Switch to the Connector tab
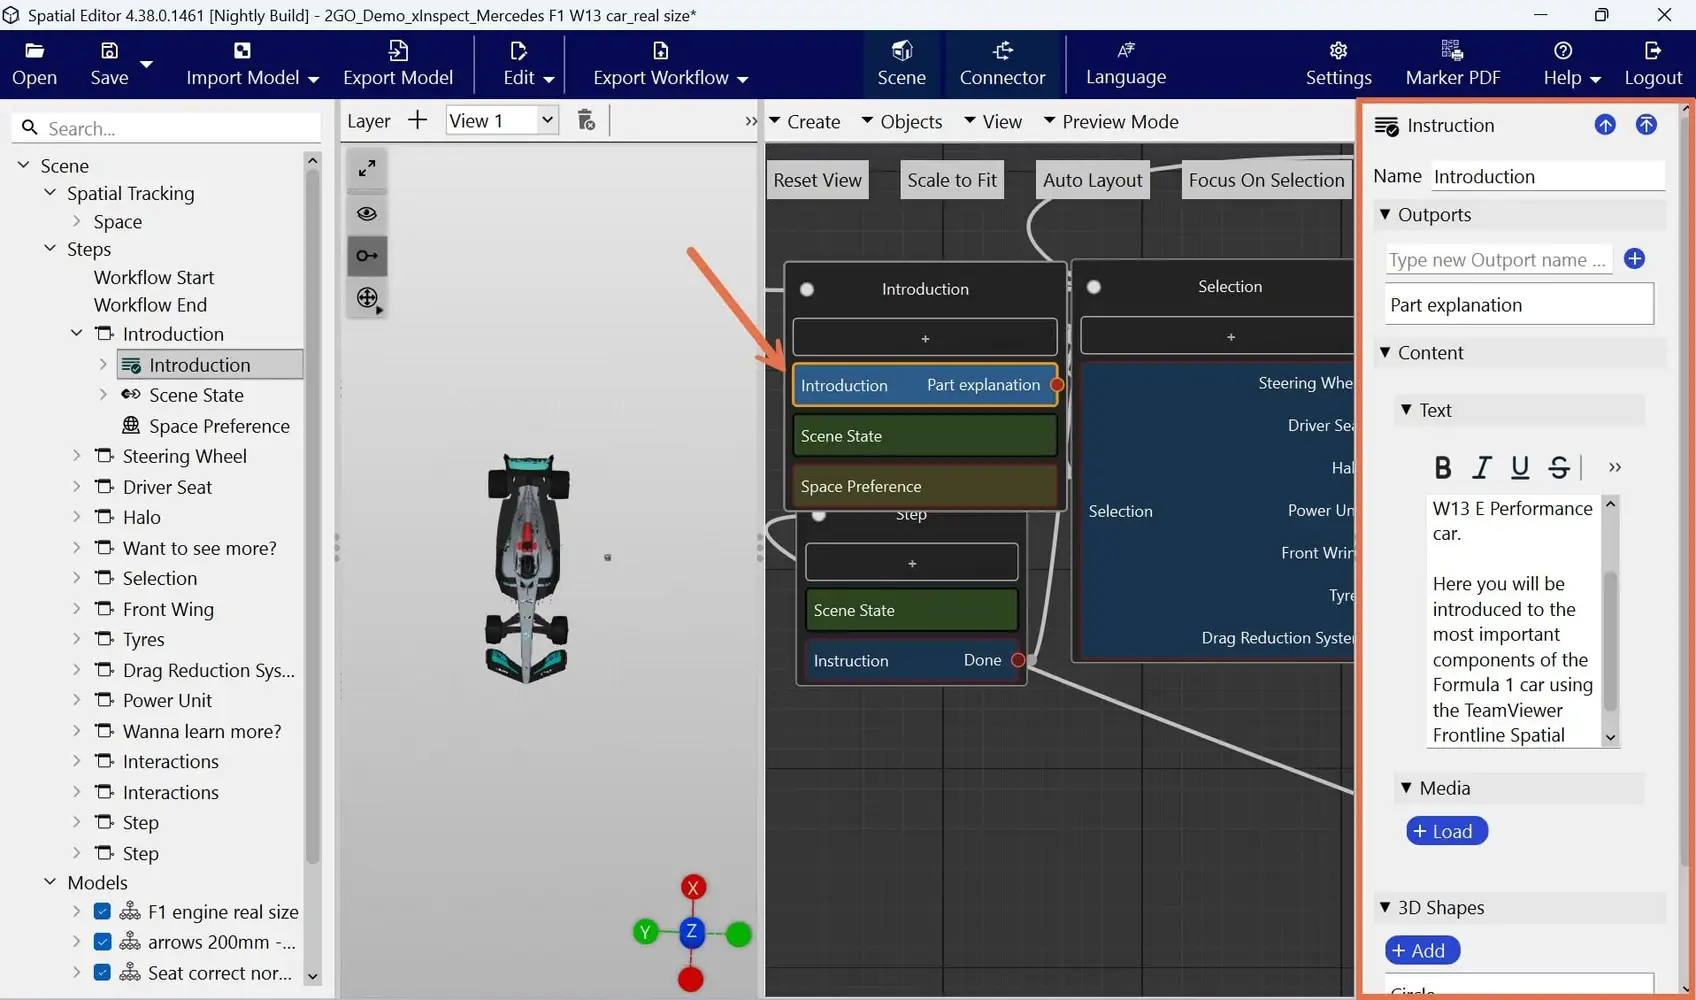This screenshot has height=1000, width=1696. 1002,64
